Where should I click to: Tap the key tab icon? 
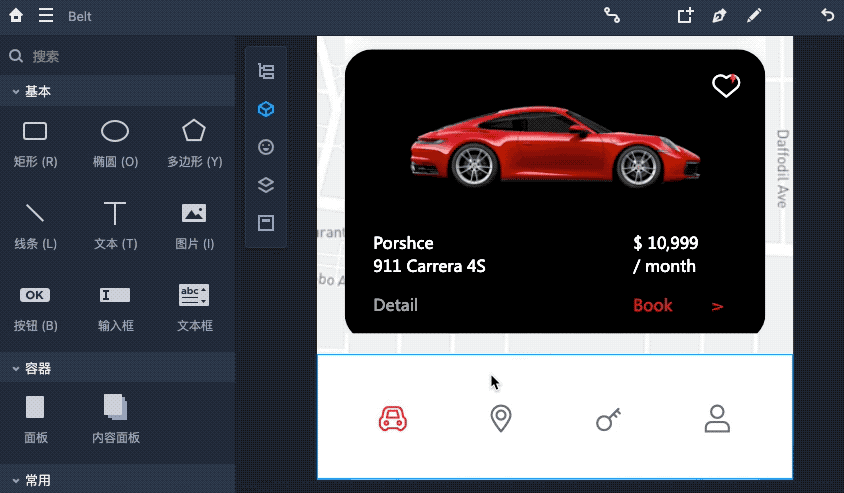click(x=609, y=419)
